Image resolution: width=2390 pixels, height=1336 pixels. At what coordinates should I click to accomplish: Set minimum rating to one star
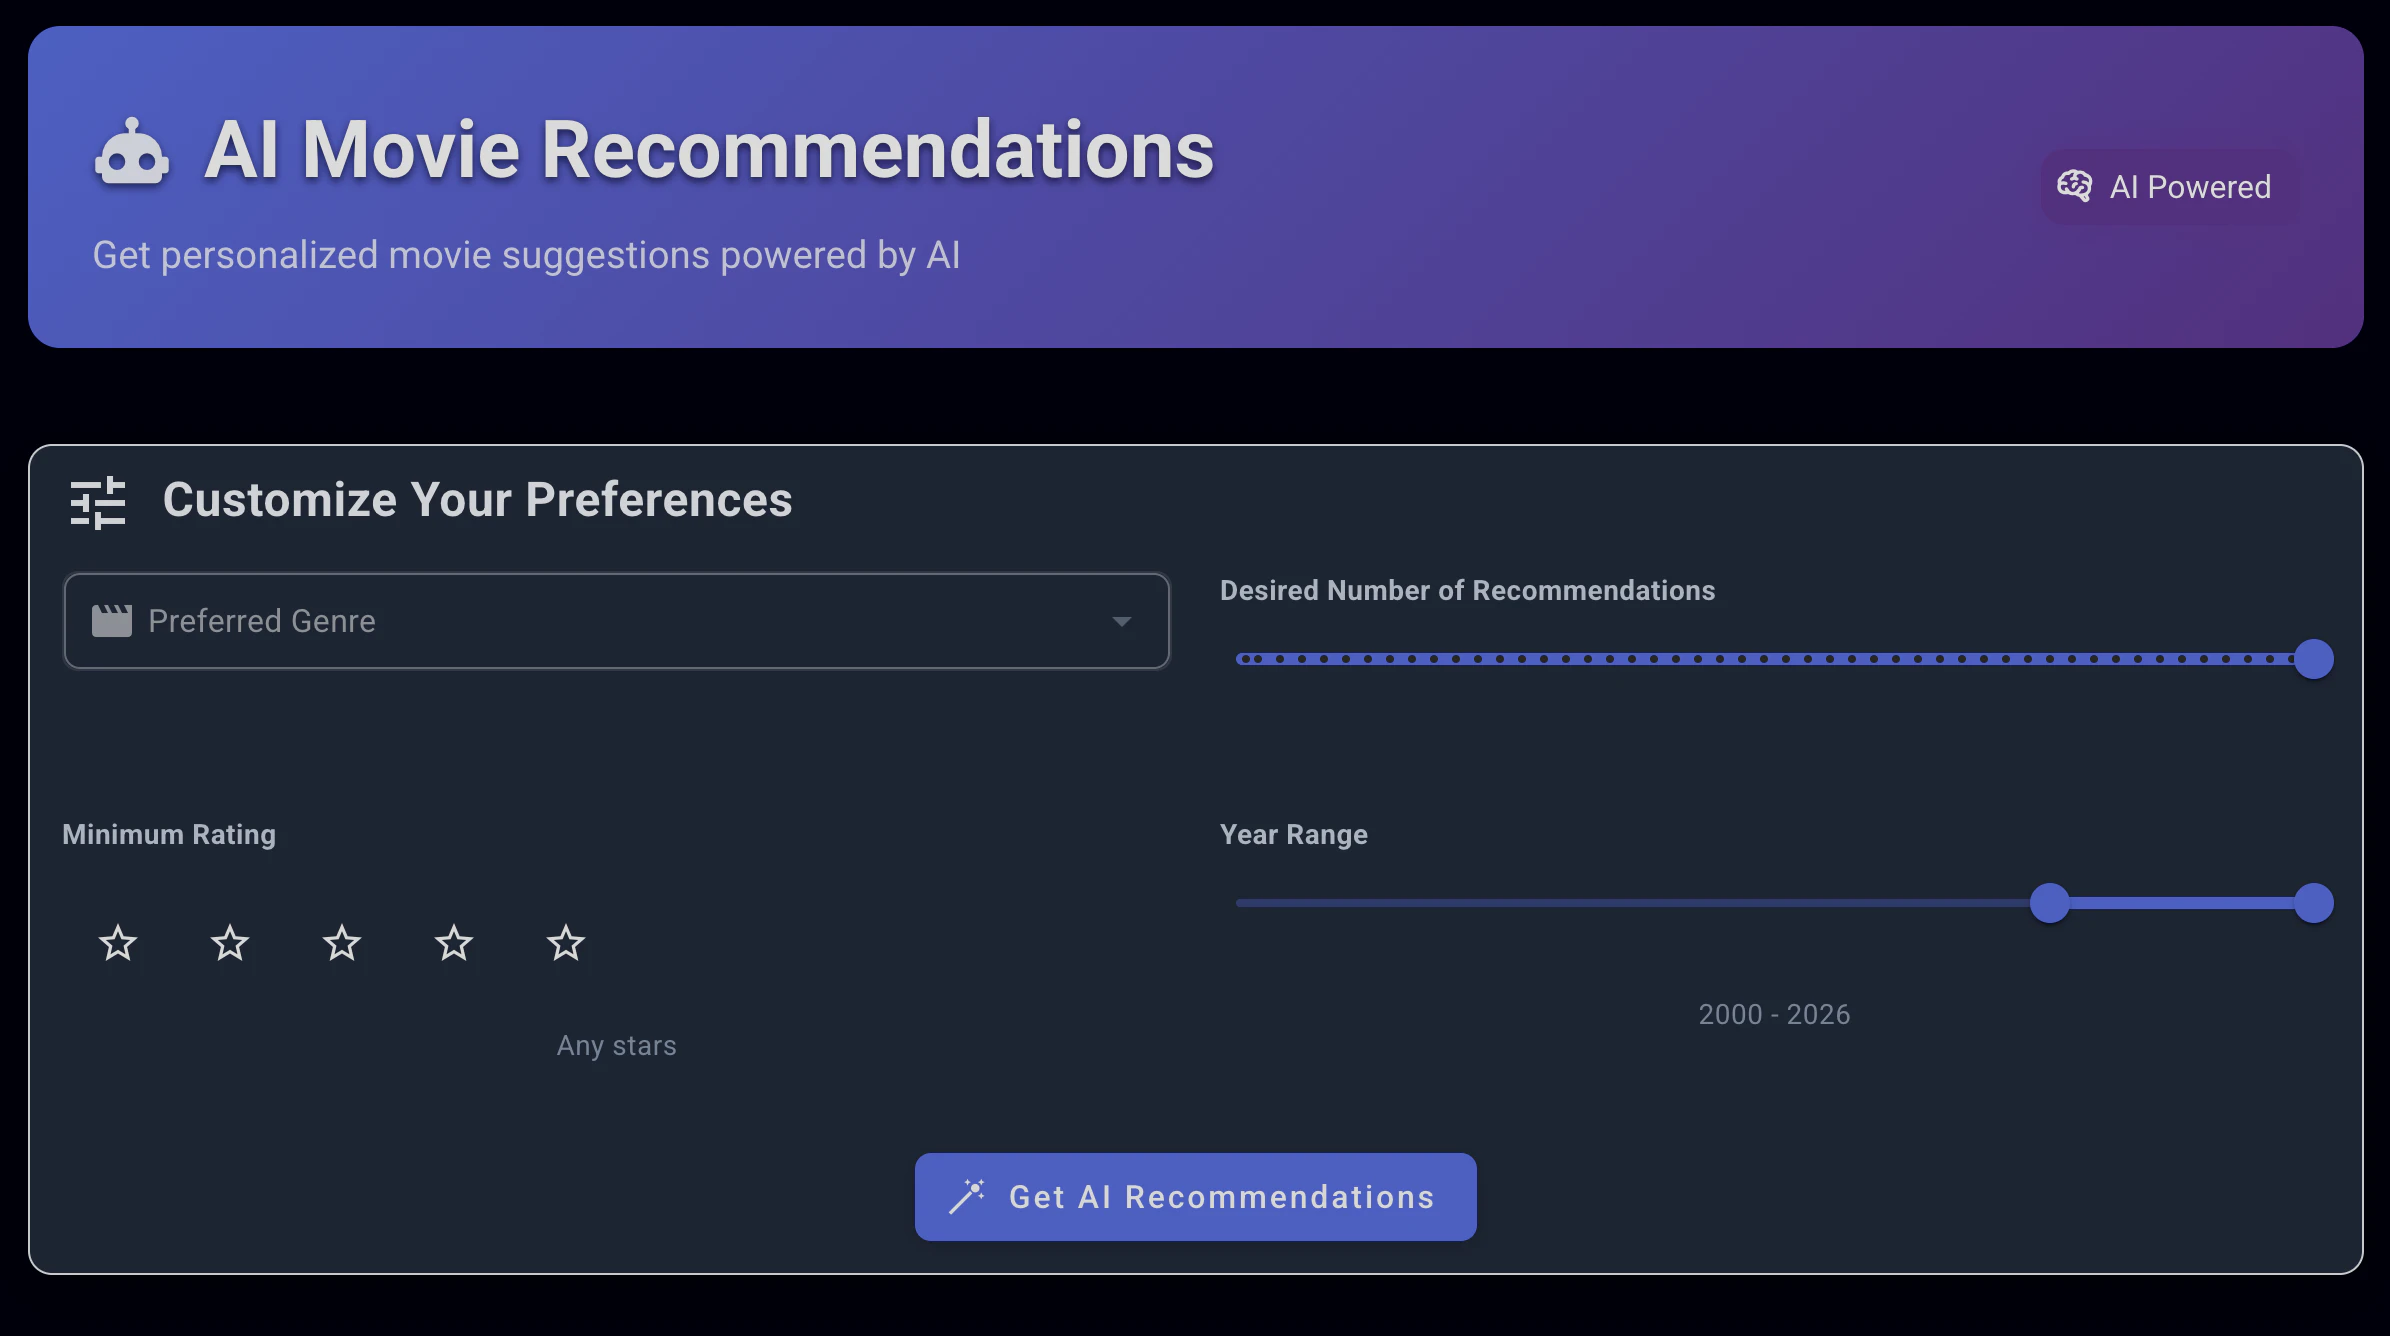(x=118, y=943)
